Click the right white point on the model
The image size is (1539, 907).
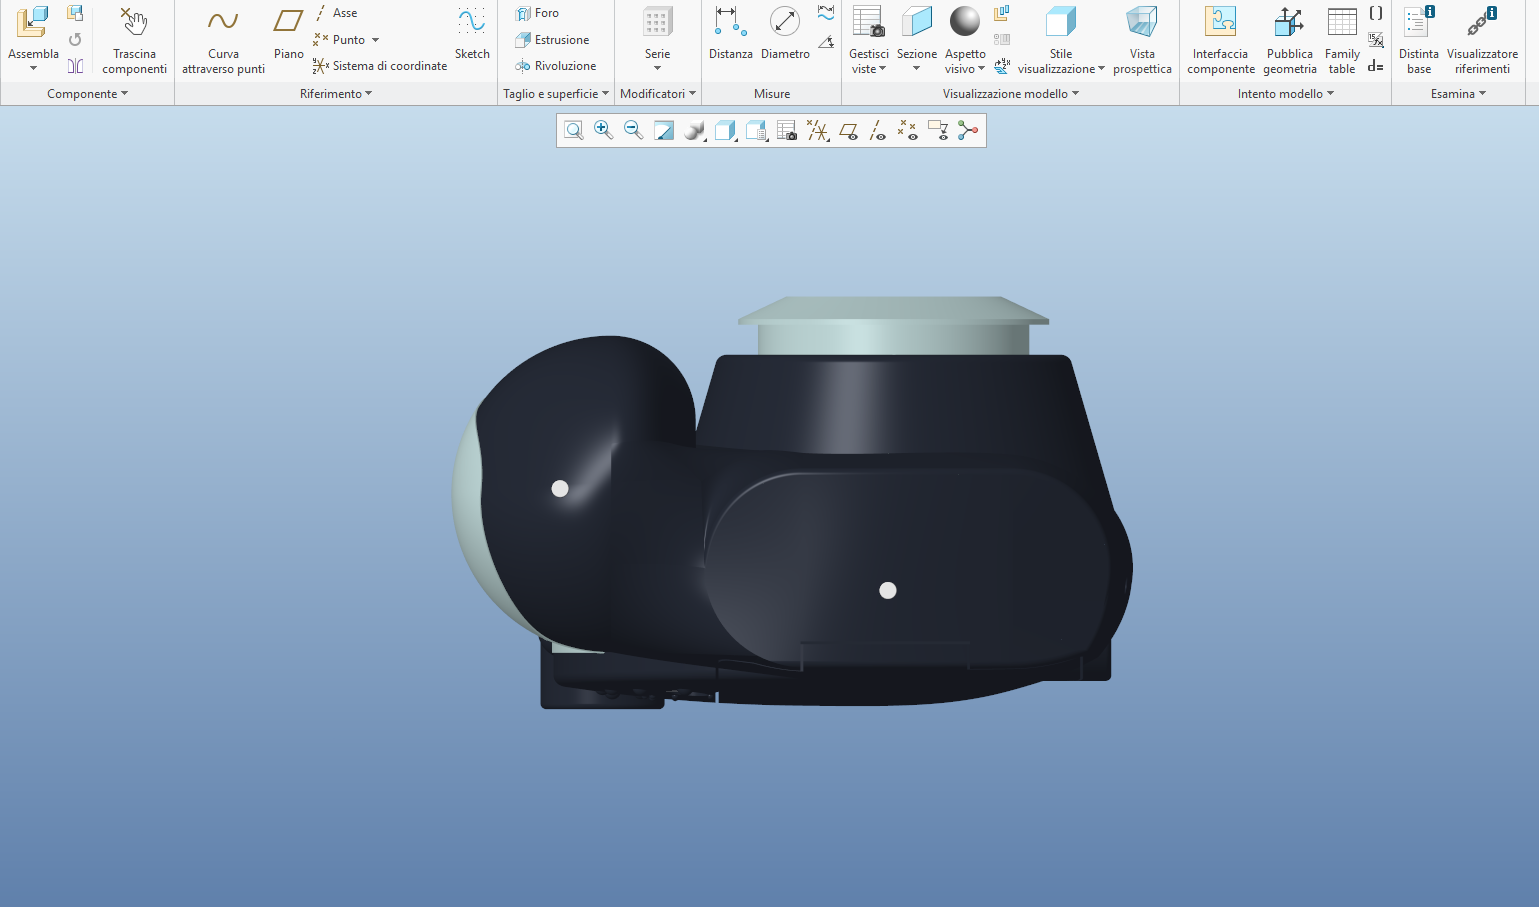(887, 590)
